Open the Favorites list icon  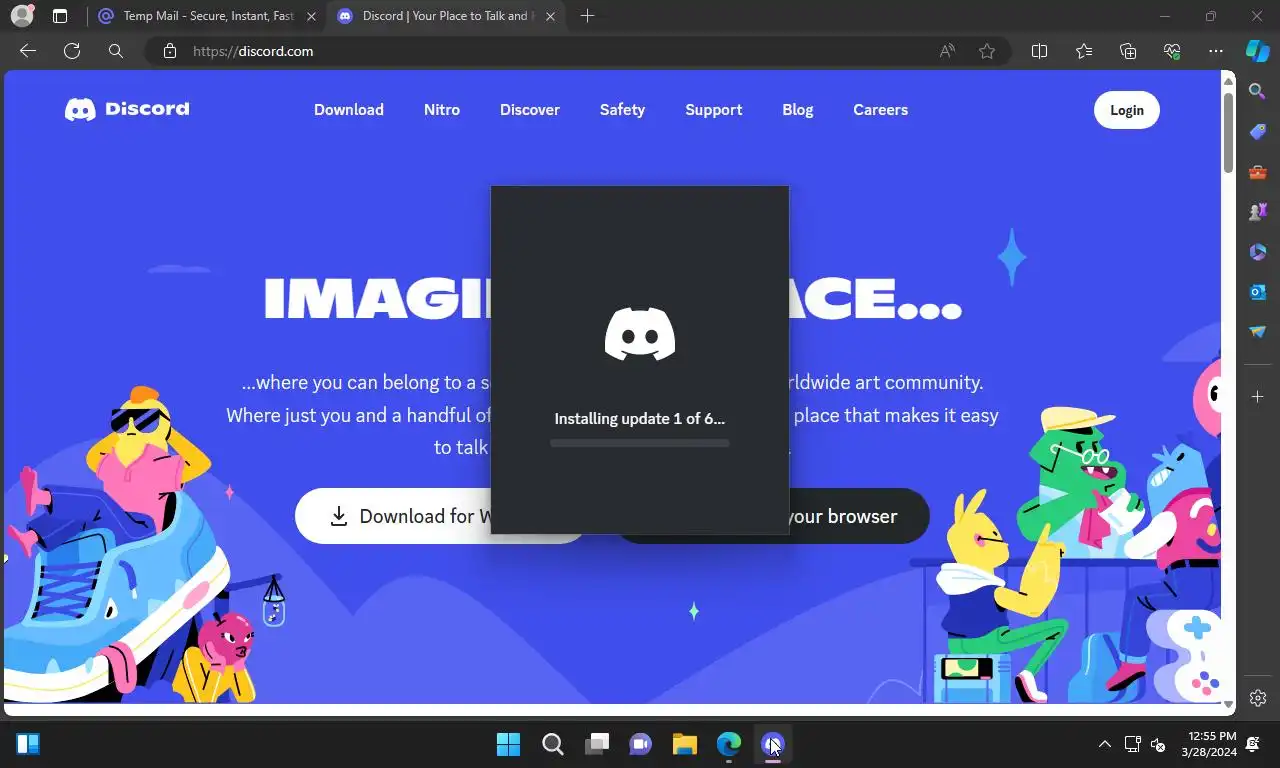point(1084,51)
